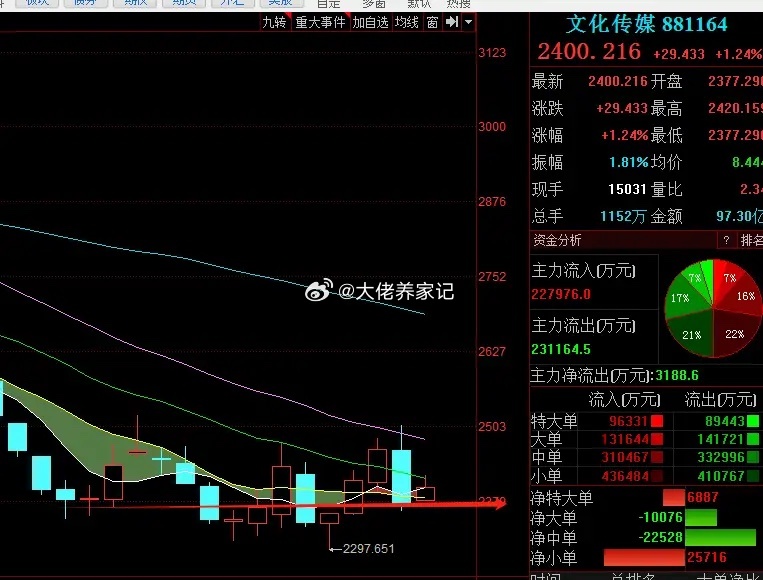This screenshot has height=580, width=763.
Task: Click the 窗 window button
Action: pyautogui.click(x=432, y=22)
